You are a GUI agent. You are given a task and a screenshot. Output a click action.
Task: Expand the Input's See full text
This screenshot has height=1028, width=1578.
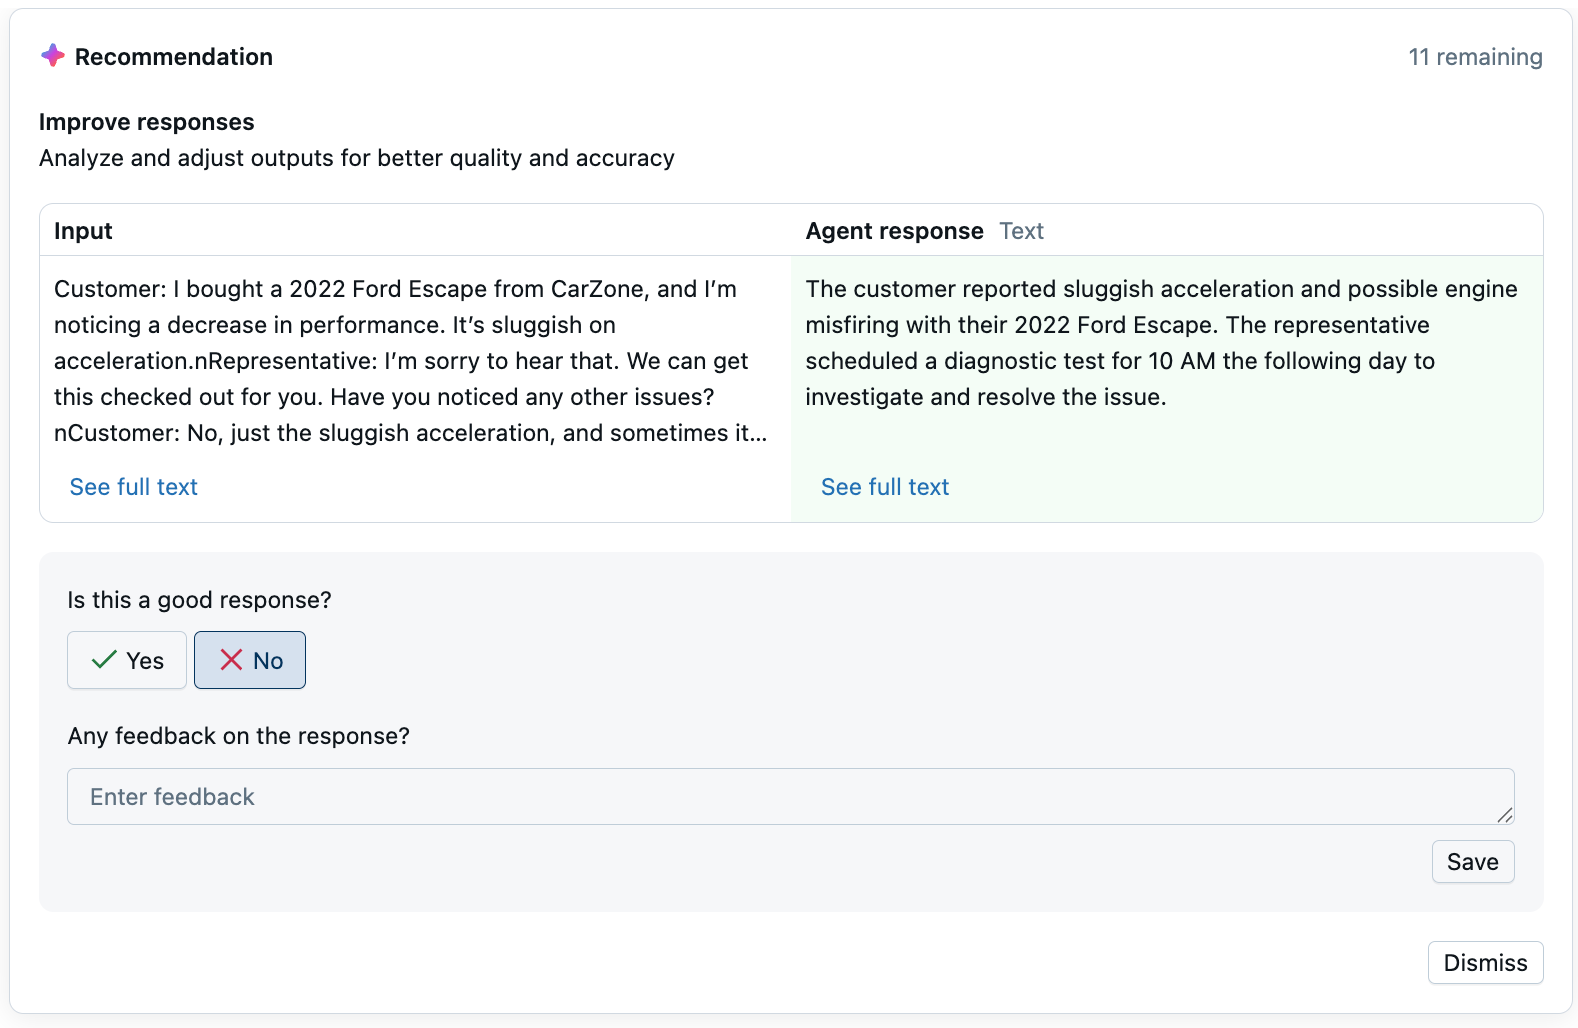pos(134,487)
